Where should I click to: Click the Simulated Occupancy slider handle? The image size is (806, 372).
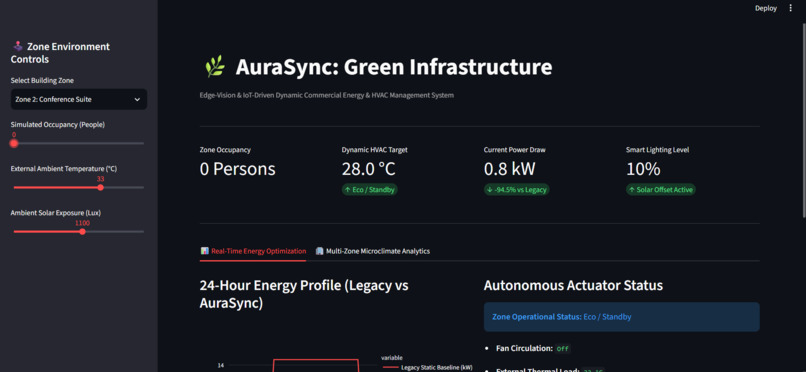[x=14, y=143]
